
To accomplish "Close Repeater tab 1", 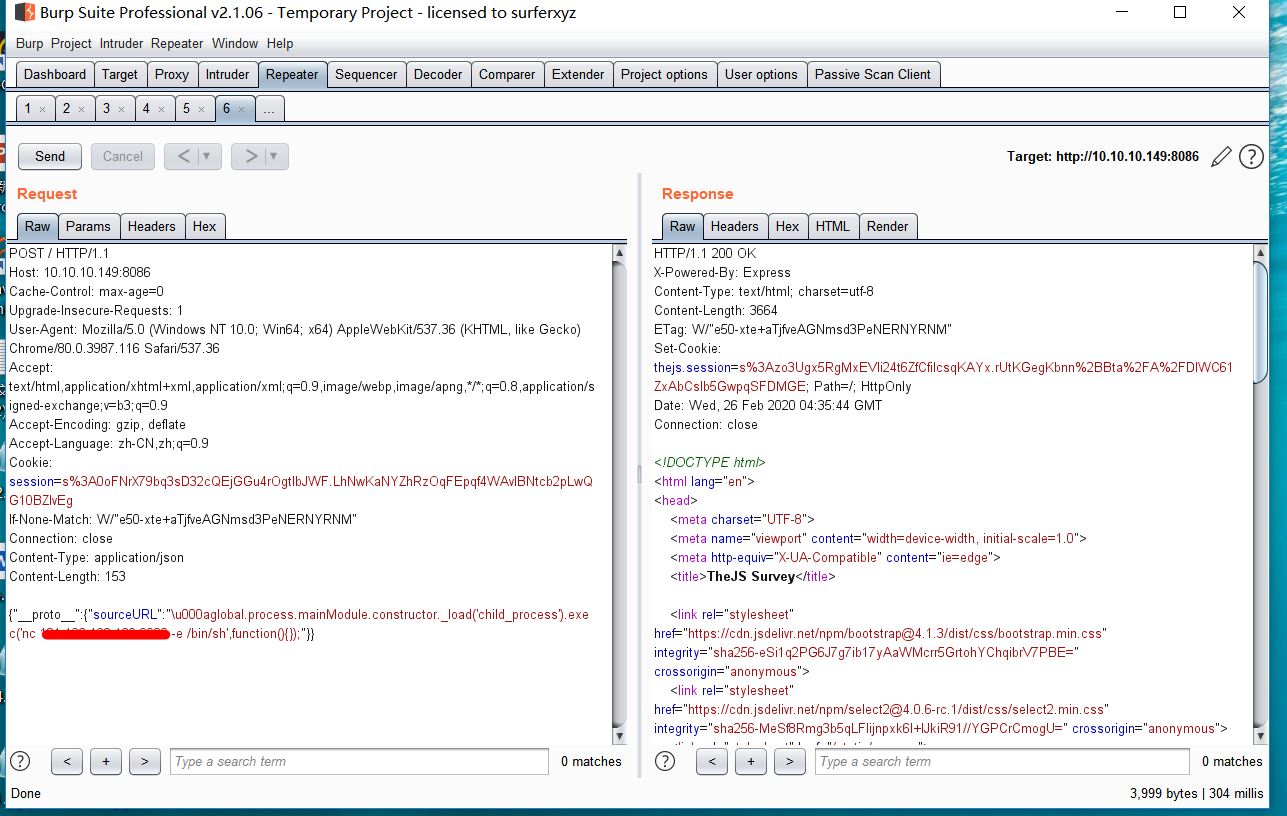I will pyautogui.click(x=42, y=109).
